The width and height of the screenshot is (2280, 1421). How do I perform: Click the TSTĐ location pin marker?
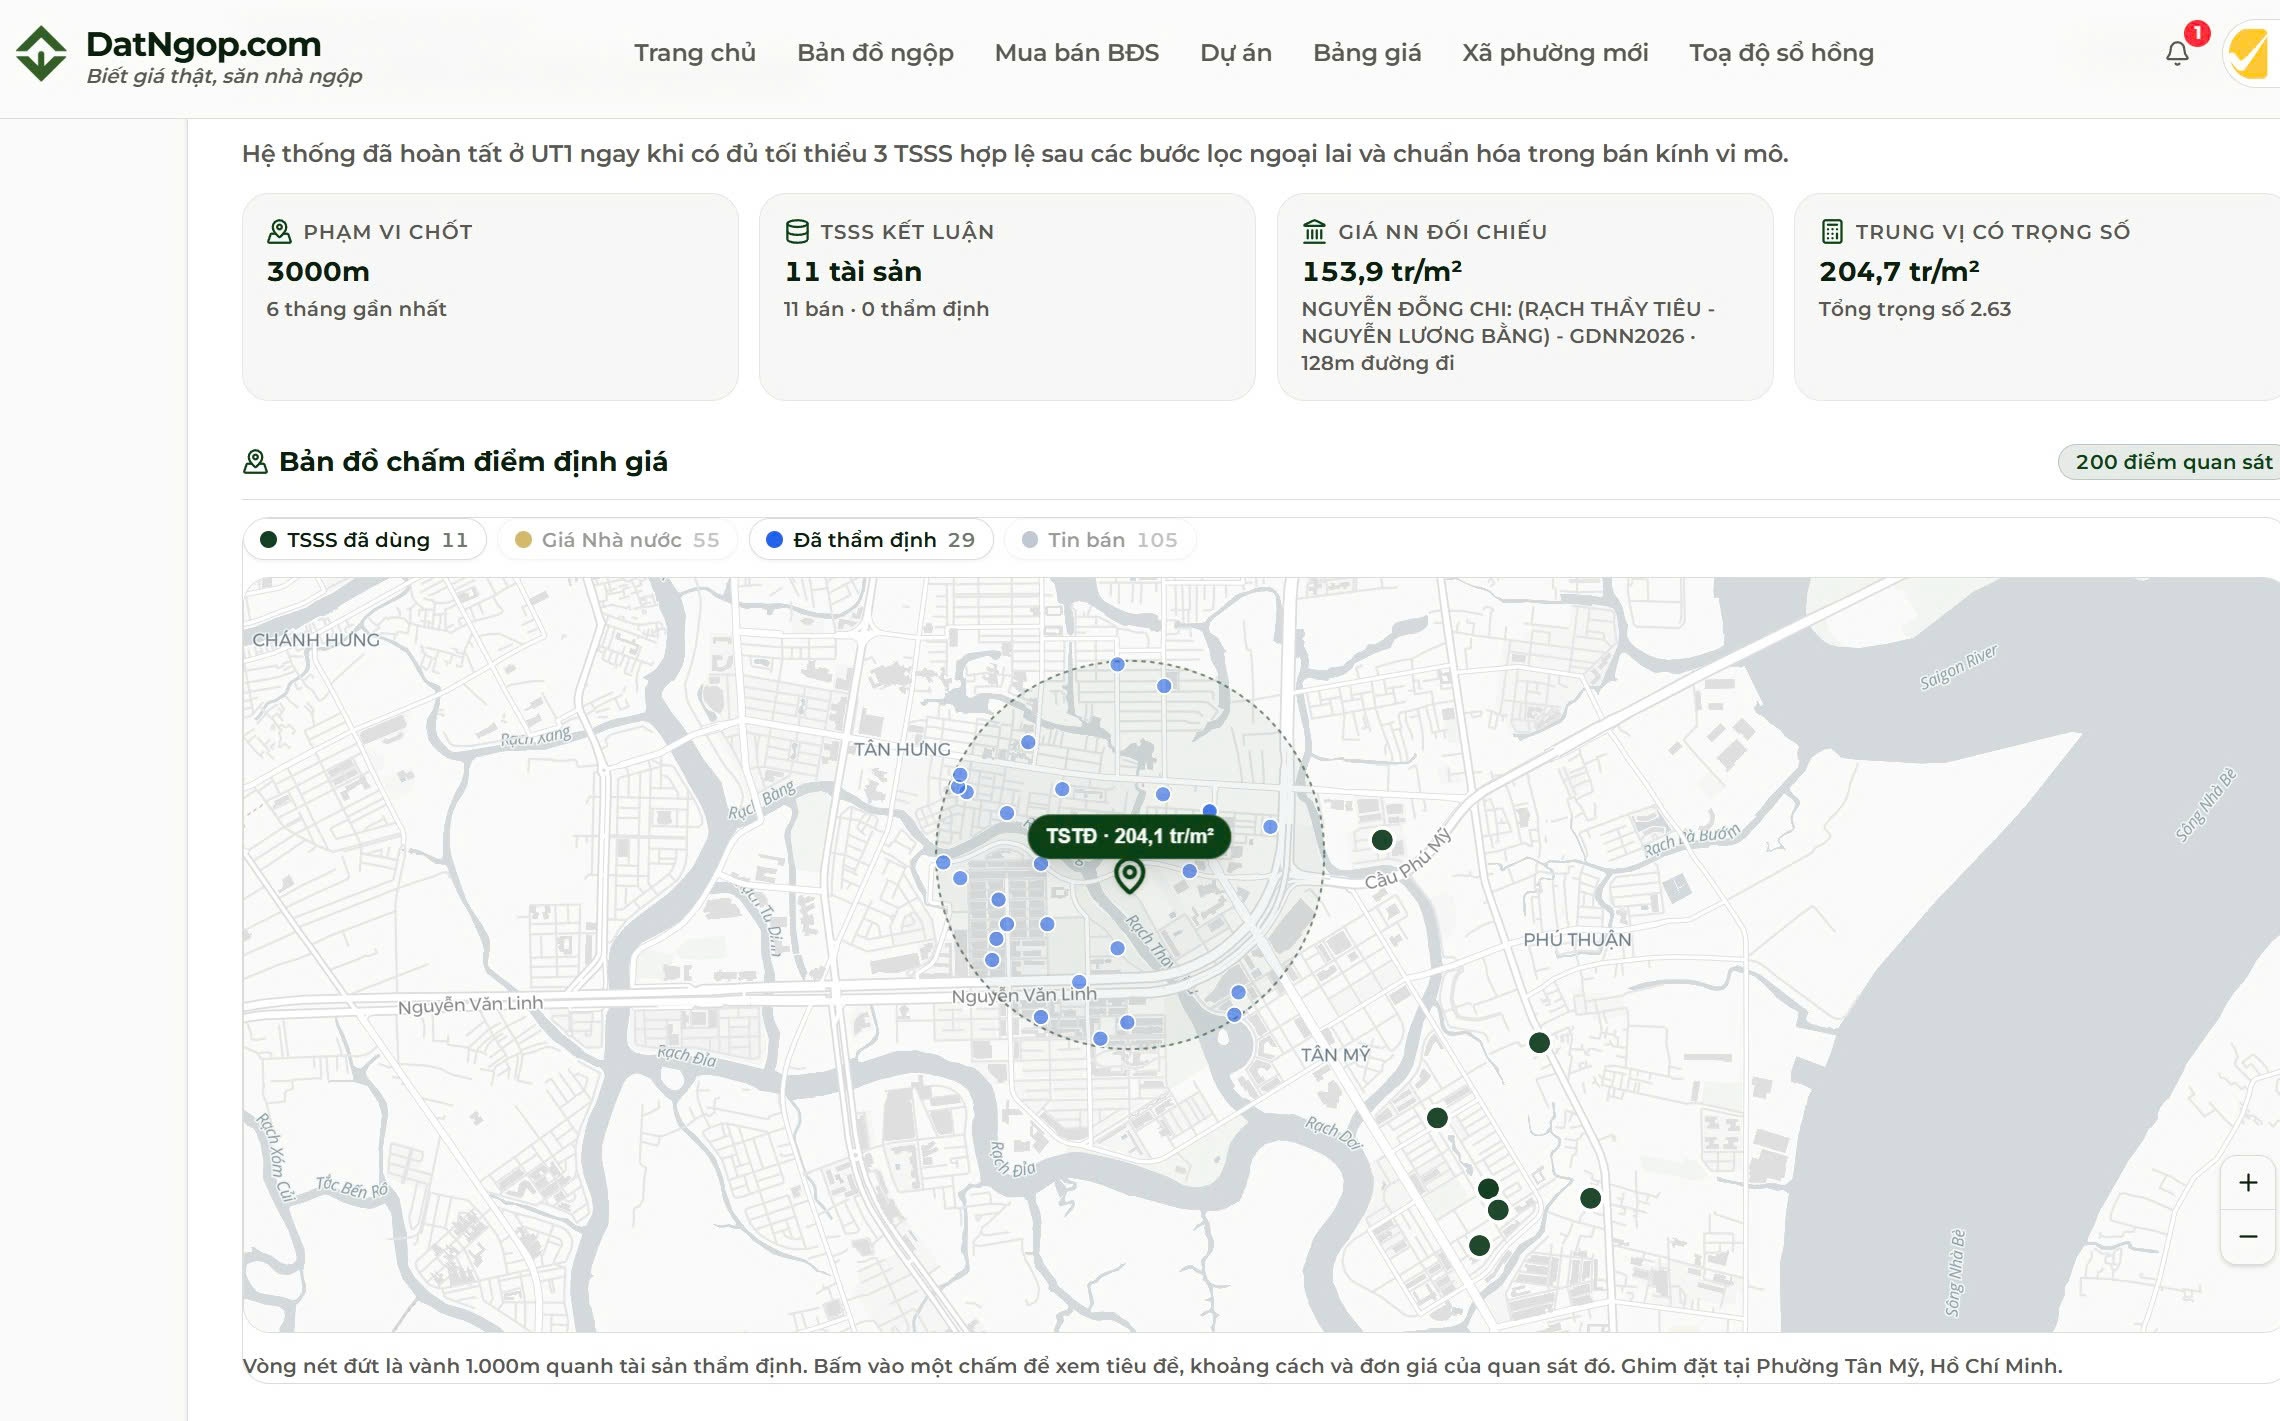coord(1129,876)
